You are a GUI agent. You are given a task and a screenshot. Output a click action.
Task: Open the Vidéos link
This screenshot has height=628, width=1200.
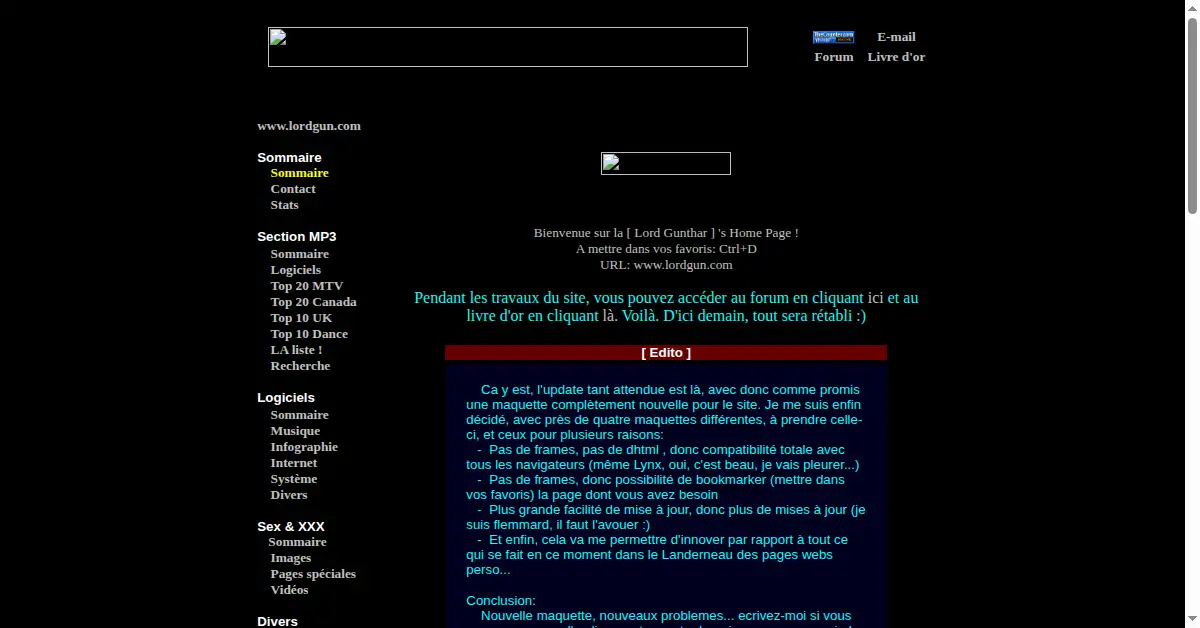289,590
